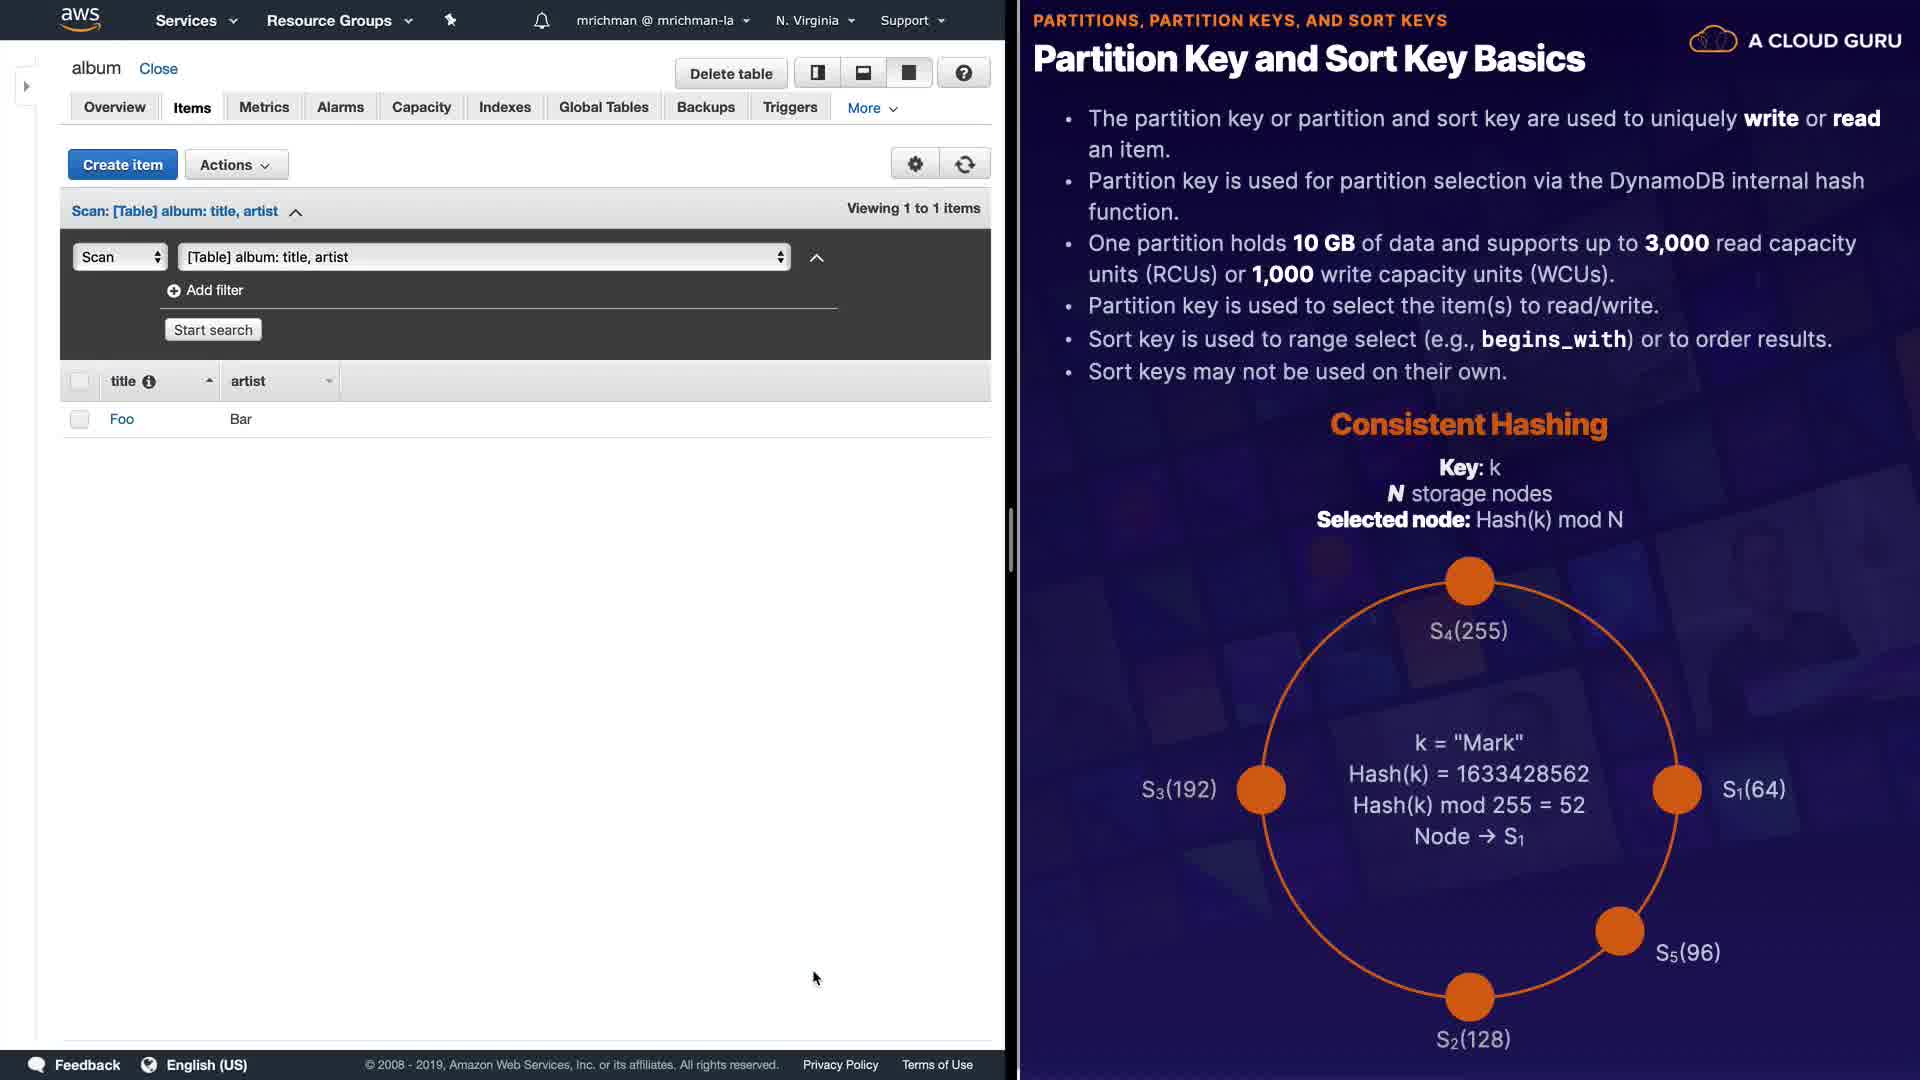
Task: Open table settings gear icon
Action: point(915,164)
